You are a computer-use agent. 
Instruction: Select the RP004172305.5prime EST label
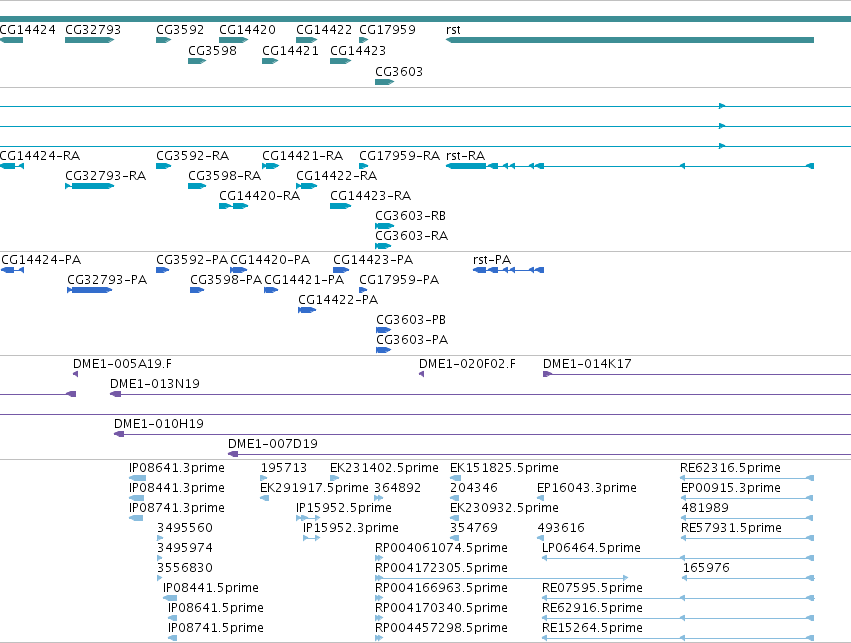442,569
